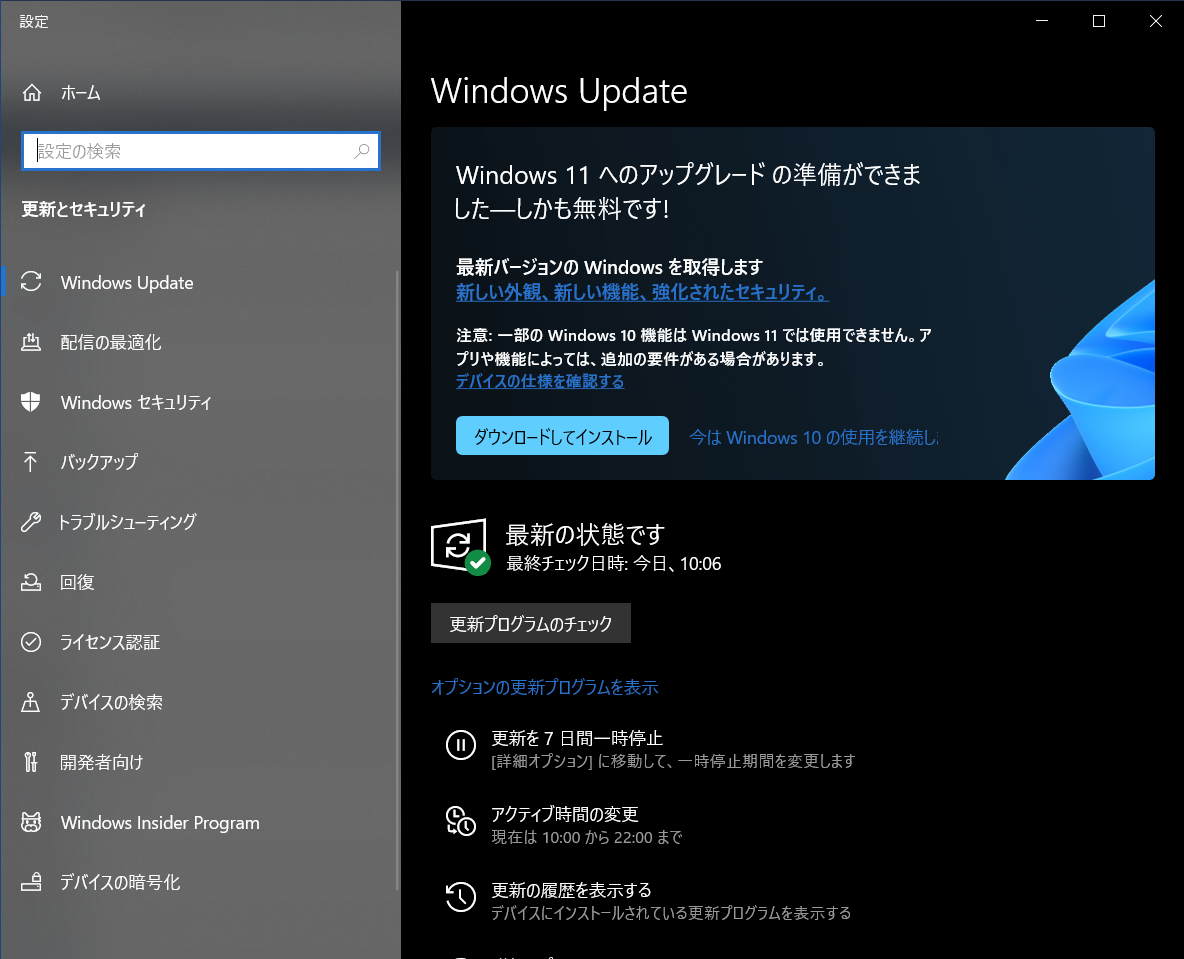The image size is (1184, 959).
Task: Click the 更新とセキュリティ section heading
Action: point(84,209)
